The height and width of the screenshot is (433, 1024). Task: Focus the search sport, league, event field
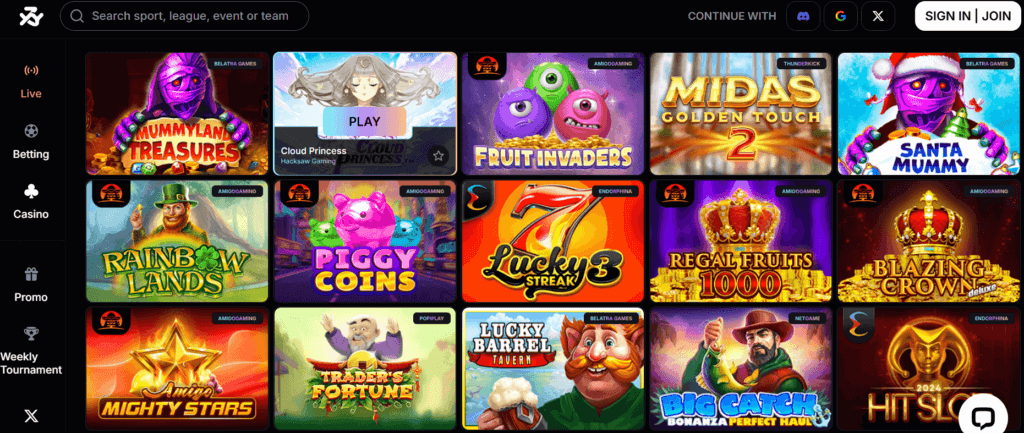(184, 16)
